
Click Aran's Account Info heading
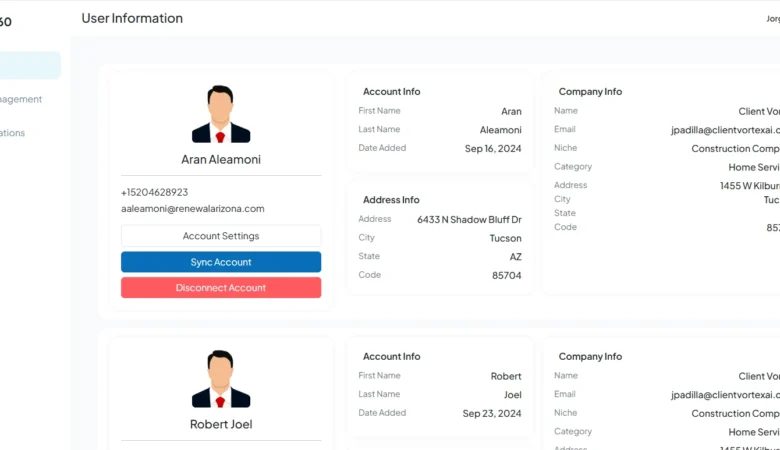point(391,91)
